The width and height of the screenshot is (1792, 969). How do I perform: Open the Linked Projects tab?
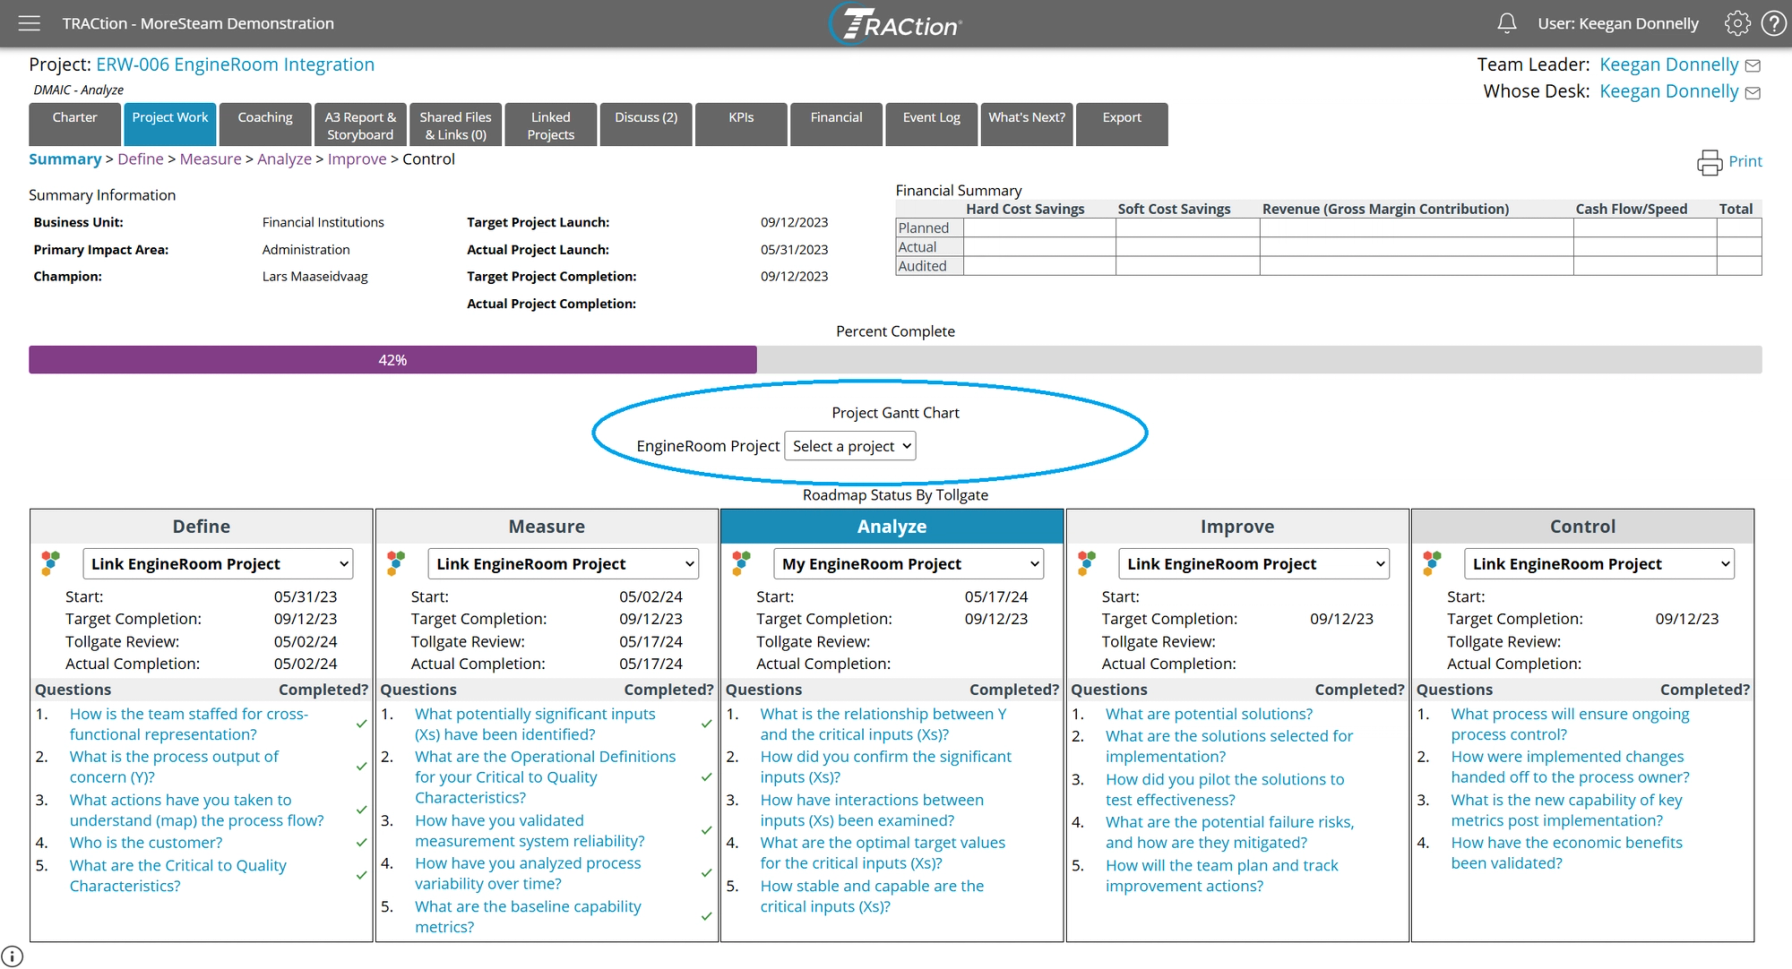[551, 125]
